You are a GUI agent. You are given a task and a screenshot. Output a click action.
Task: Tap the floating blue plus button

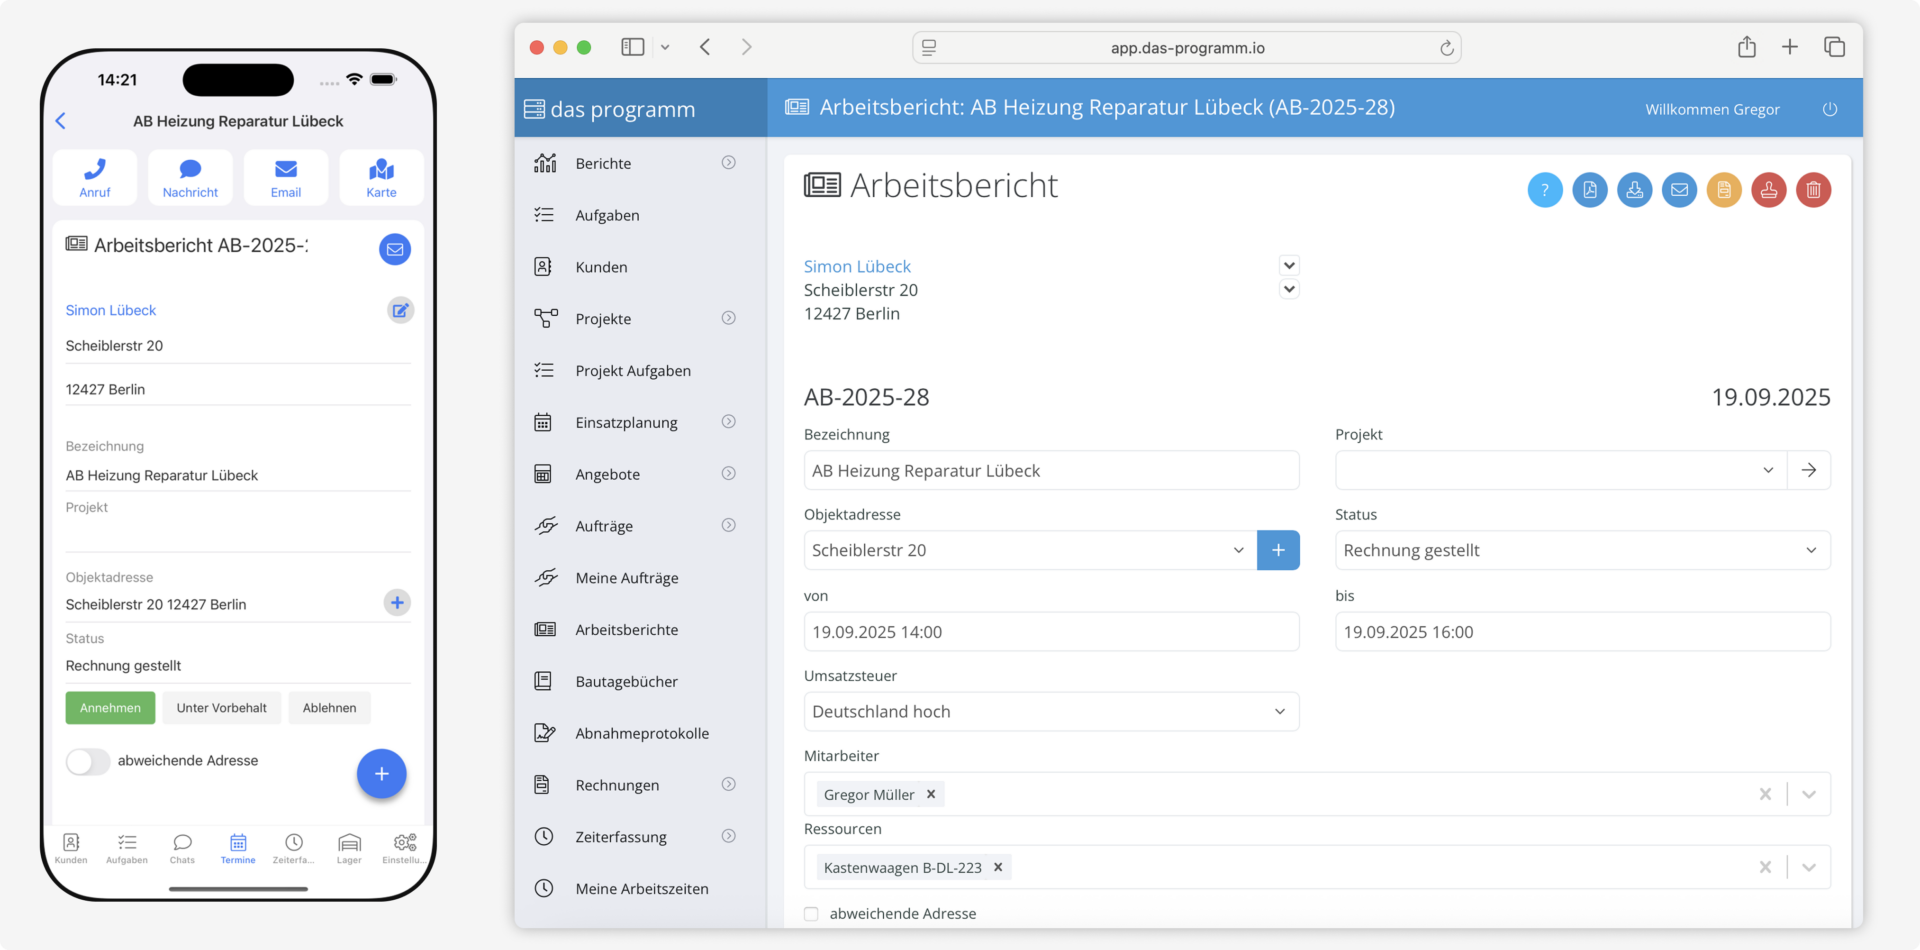pyautogui.click(x=381, y=774)
